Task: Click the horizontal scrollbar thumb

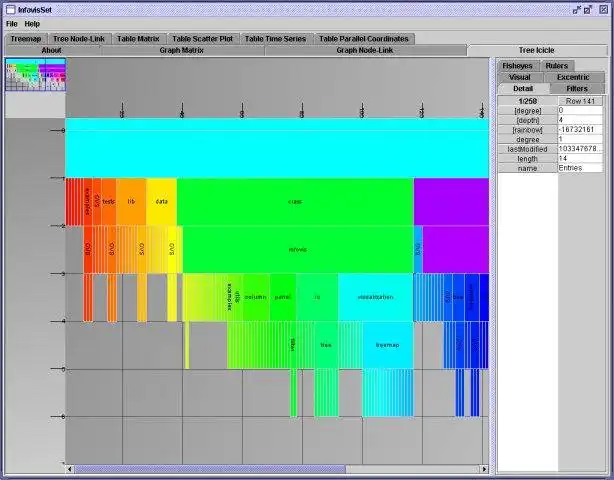Action: [210, 469]
